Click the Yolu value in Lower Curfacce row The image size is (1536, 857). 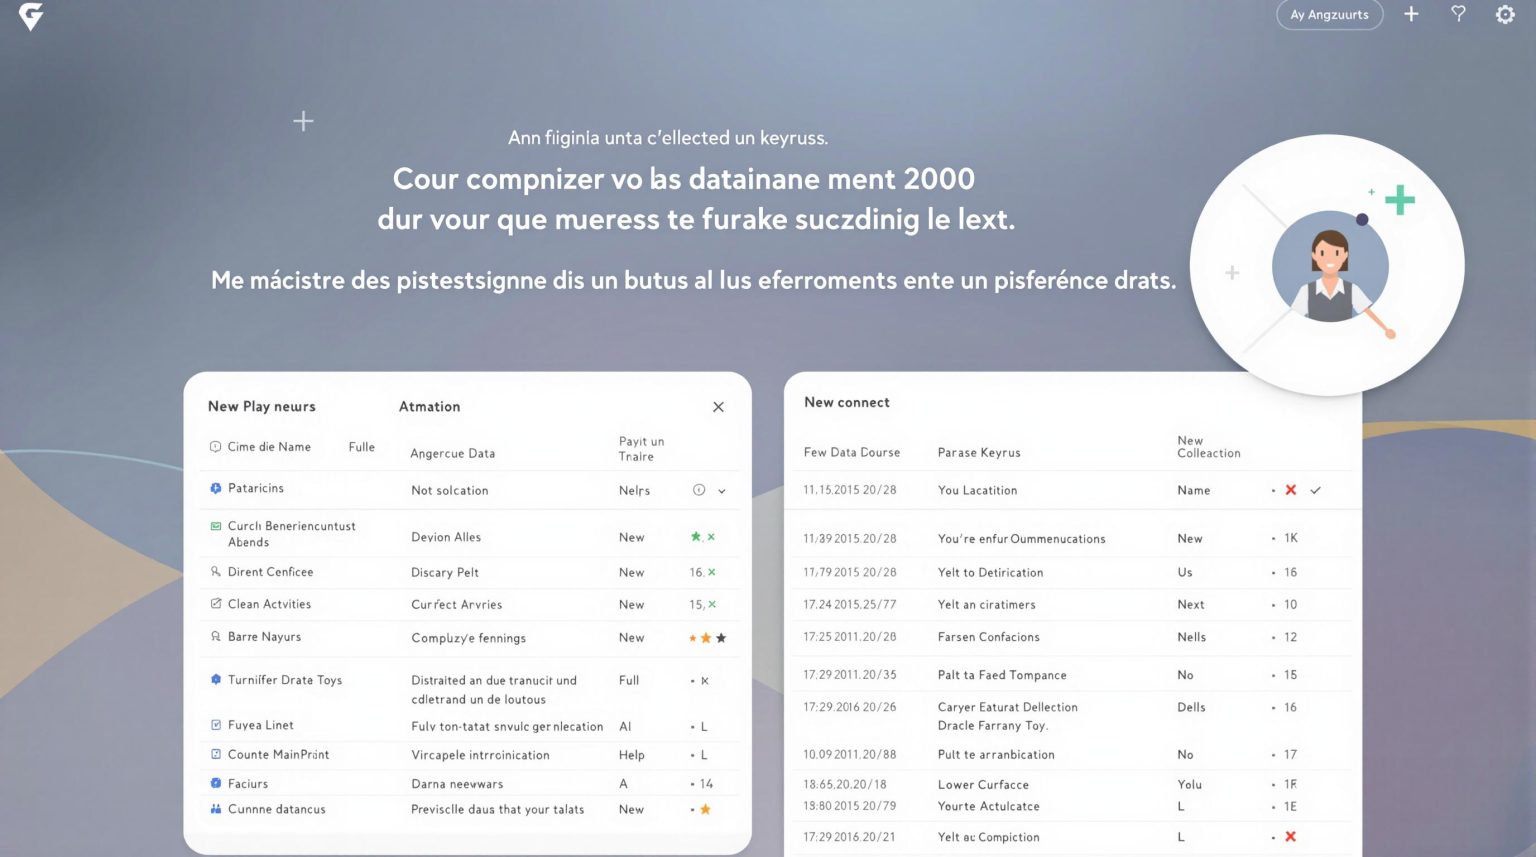point(1189,784)
